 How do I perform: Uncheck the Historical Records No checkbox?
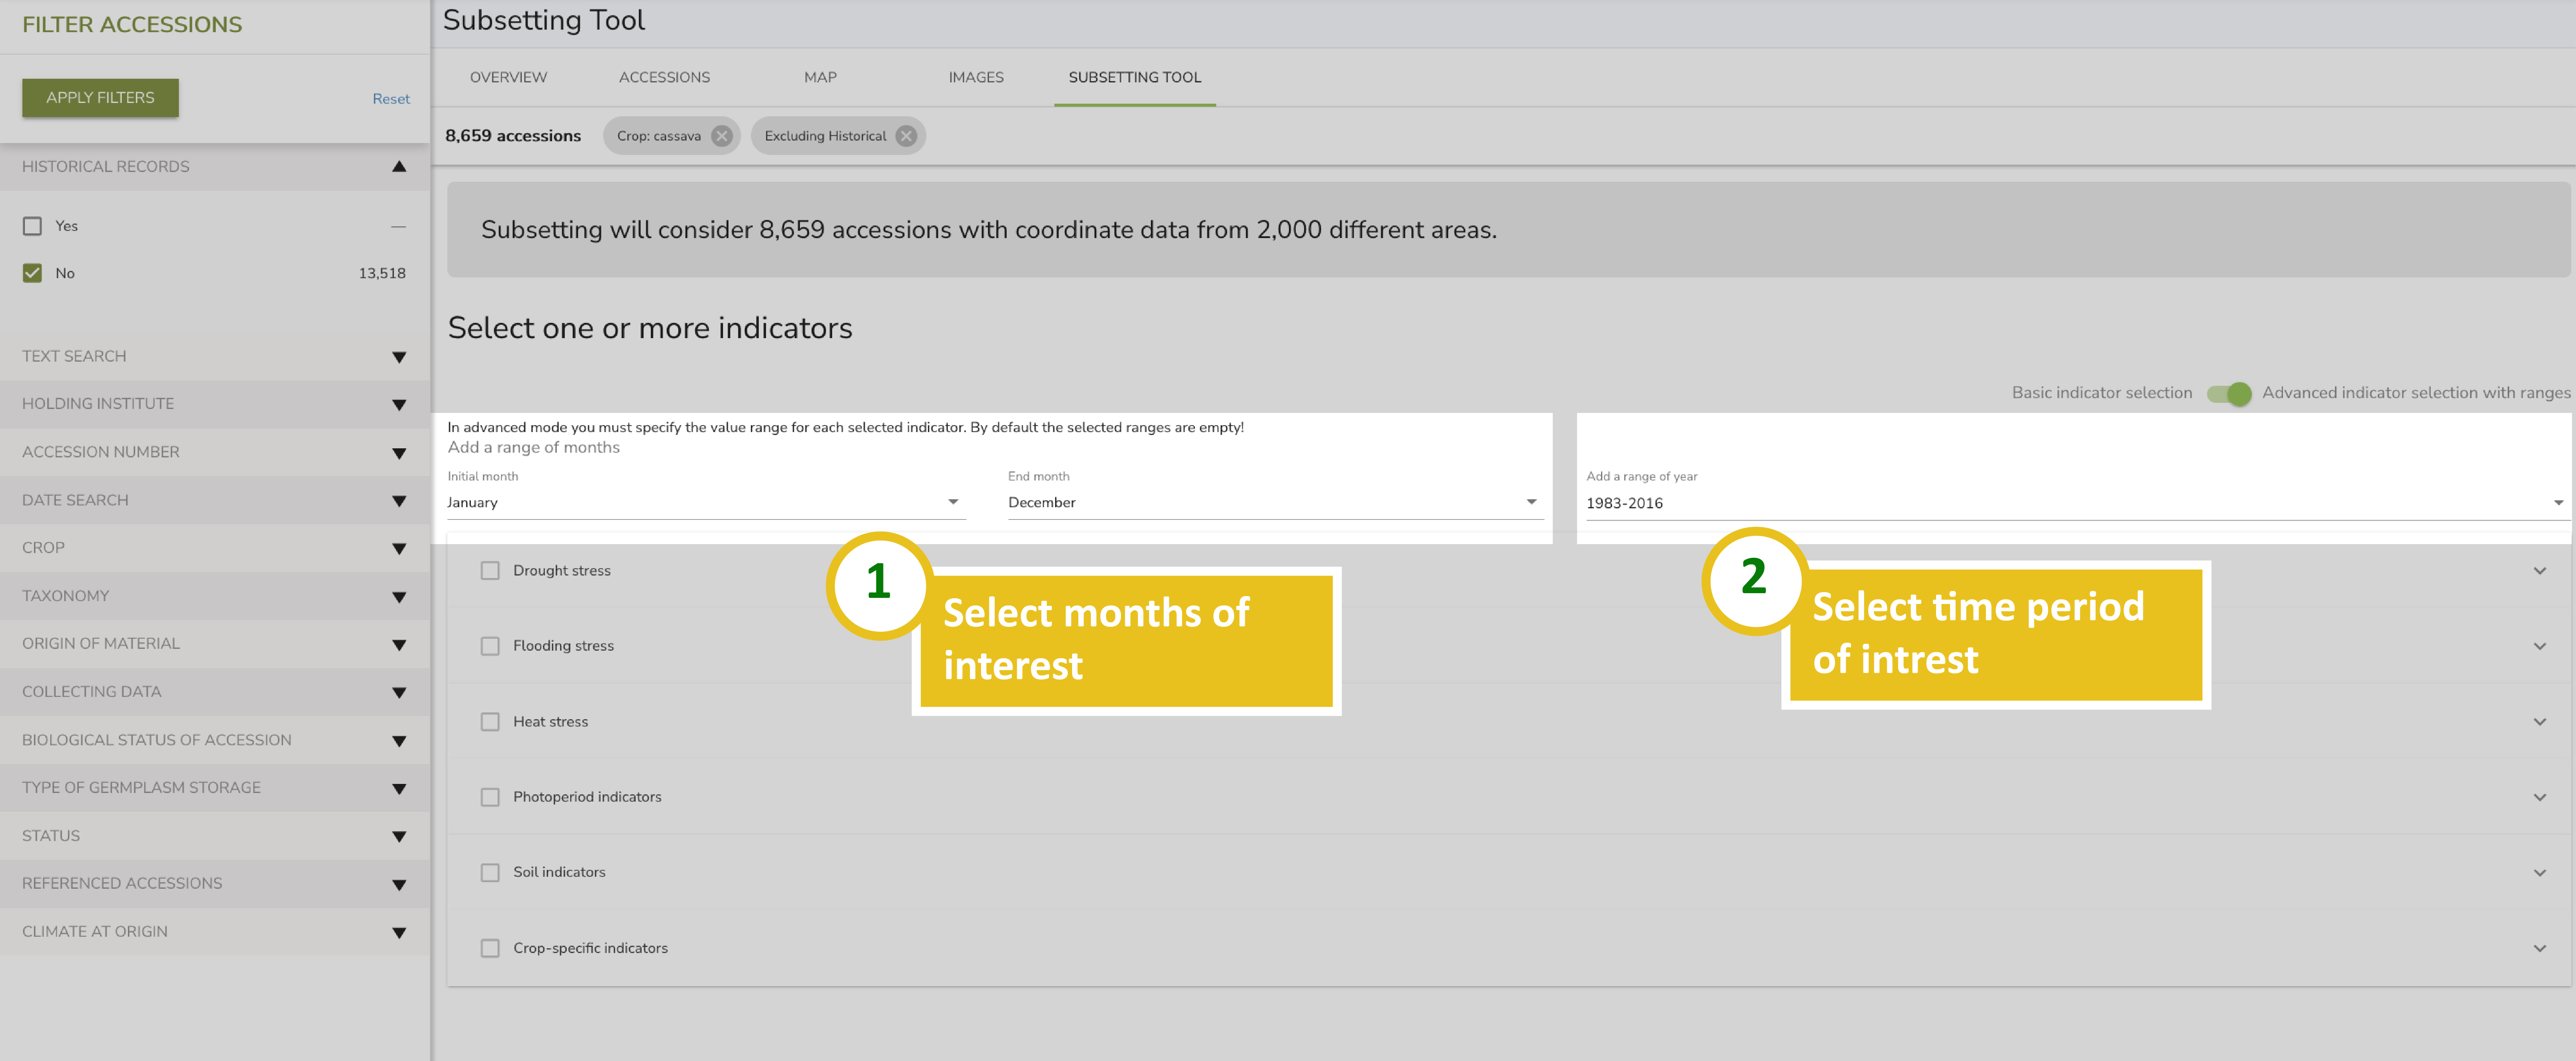tap(33, 273)
